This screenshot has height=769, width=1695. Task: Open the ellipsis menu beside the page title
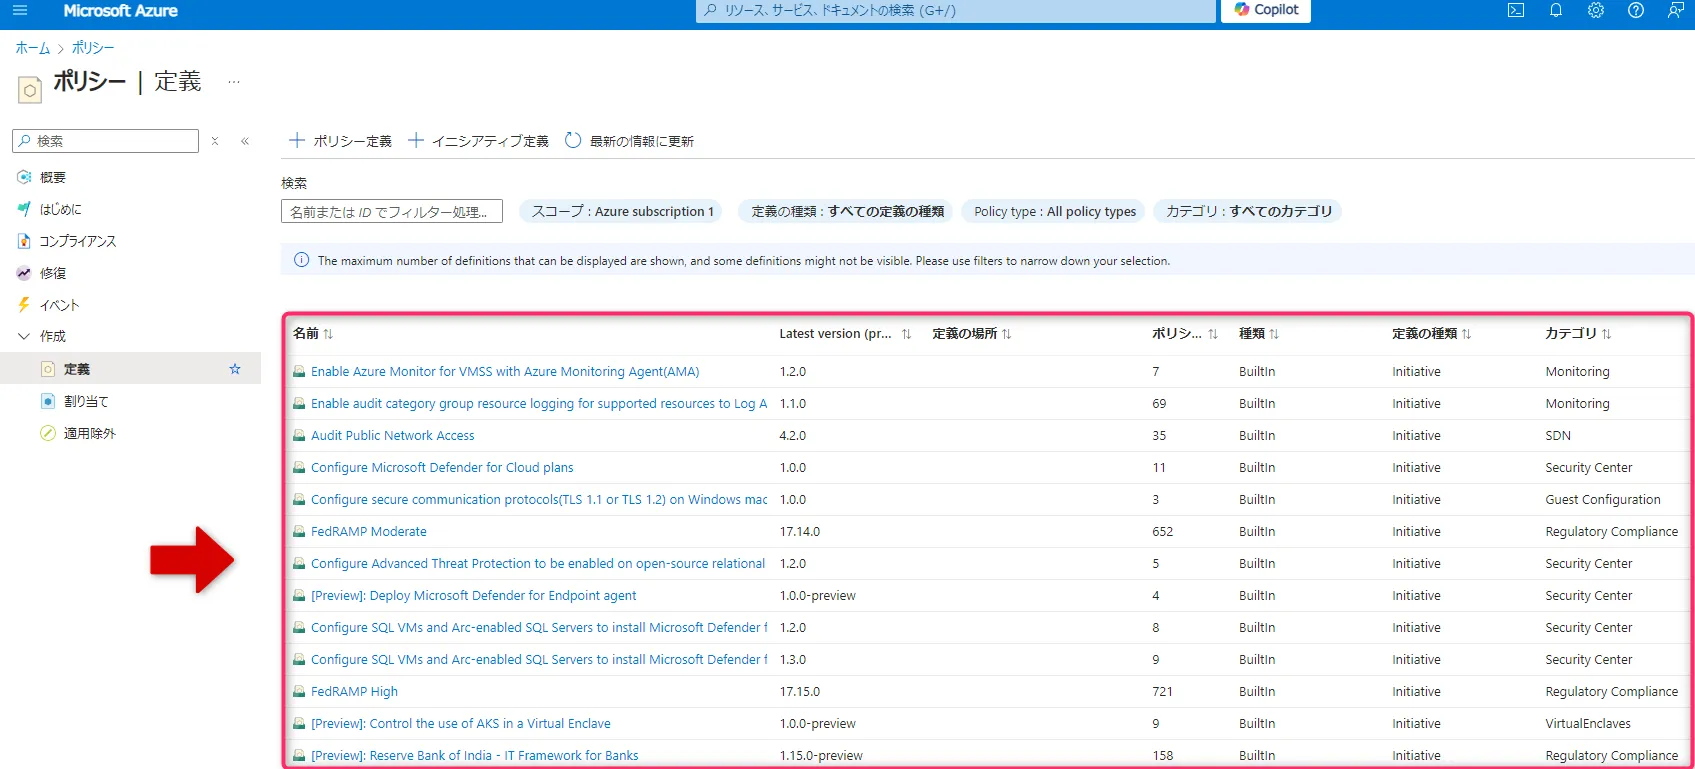[234, 82]
